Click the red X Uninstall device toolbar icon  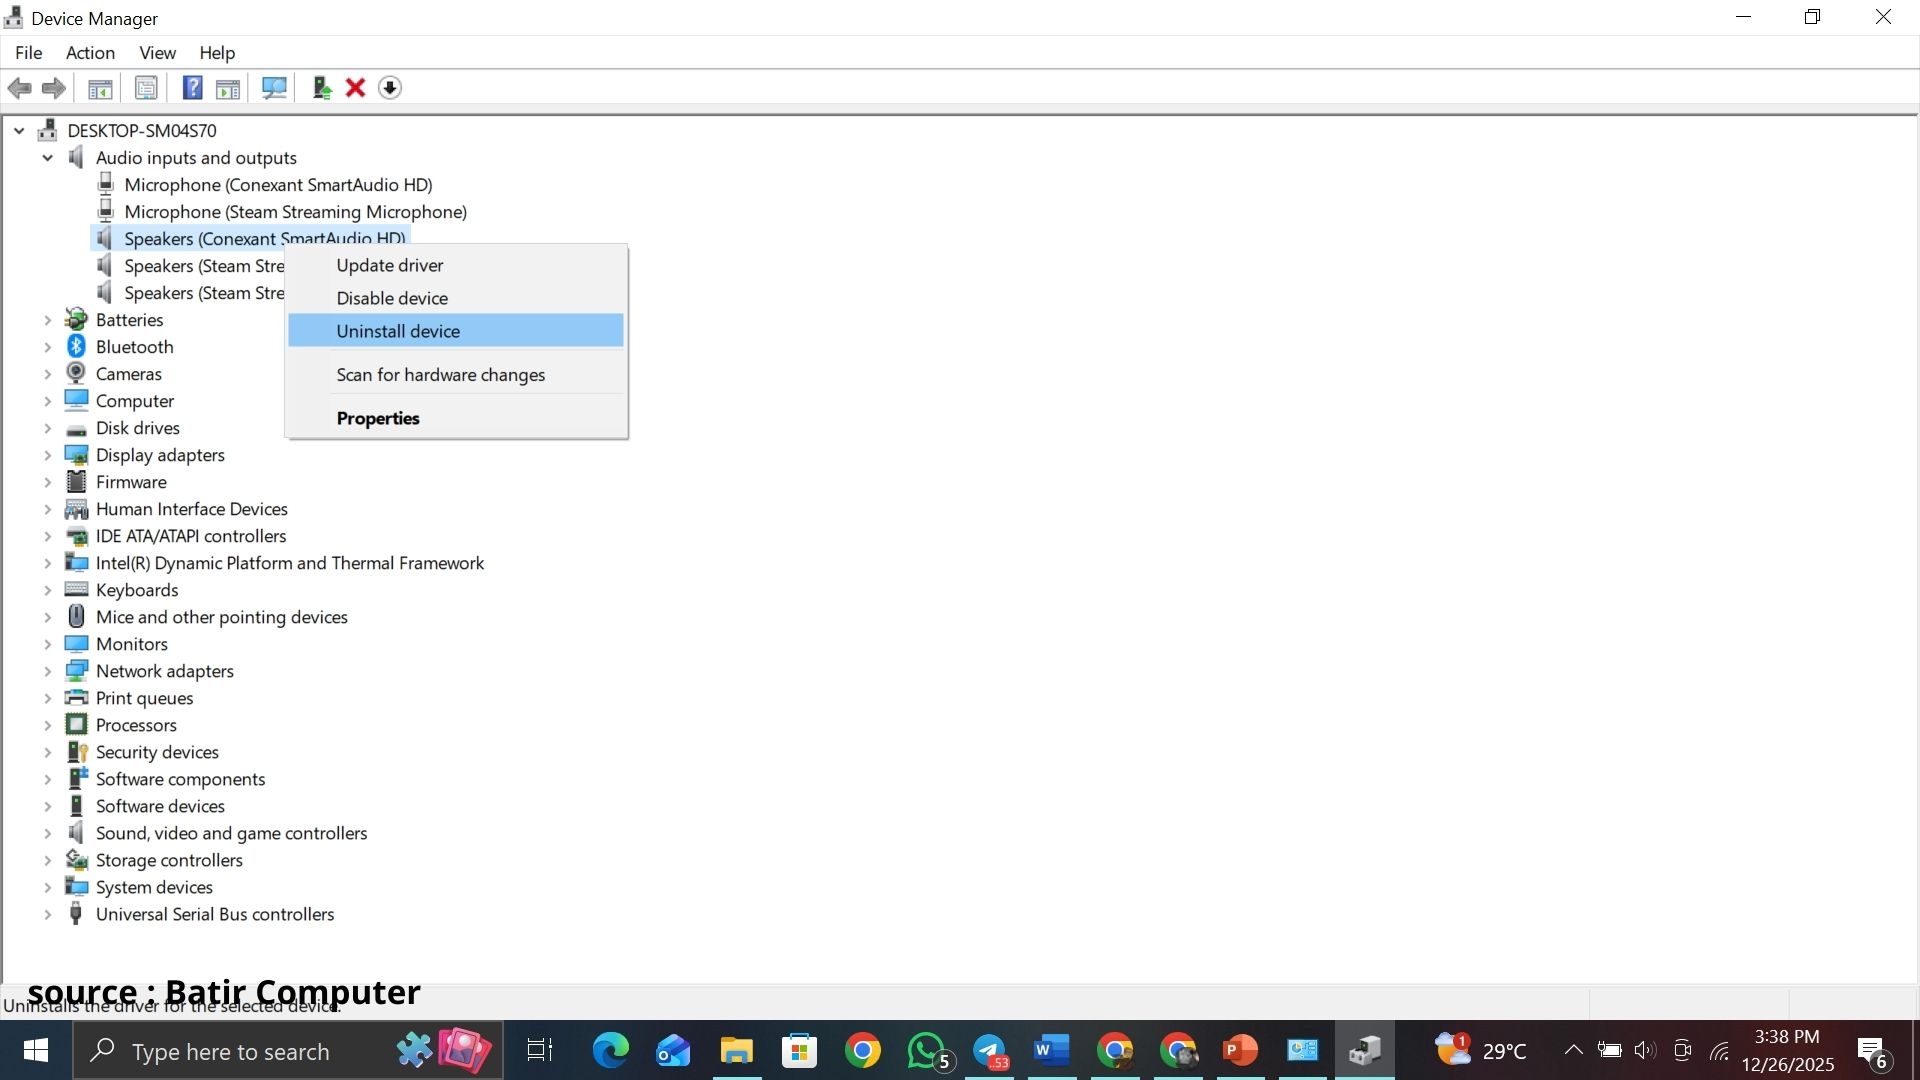[355, 88]
